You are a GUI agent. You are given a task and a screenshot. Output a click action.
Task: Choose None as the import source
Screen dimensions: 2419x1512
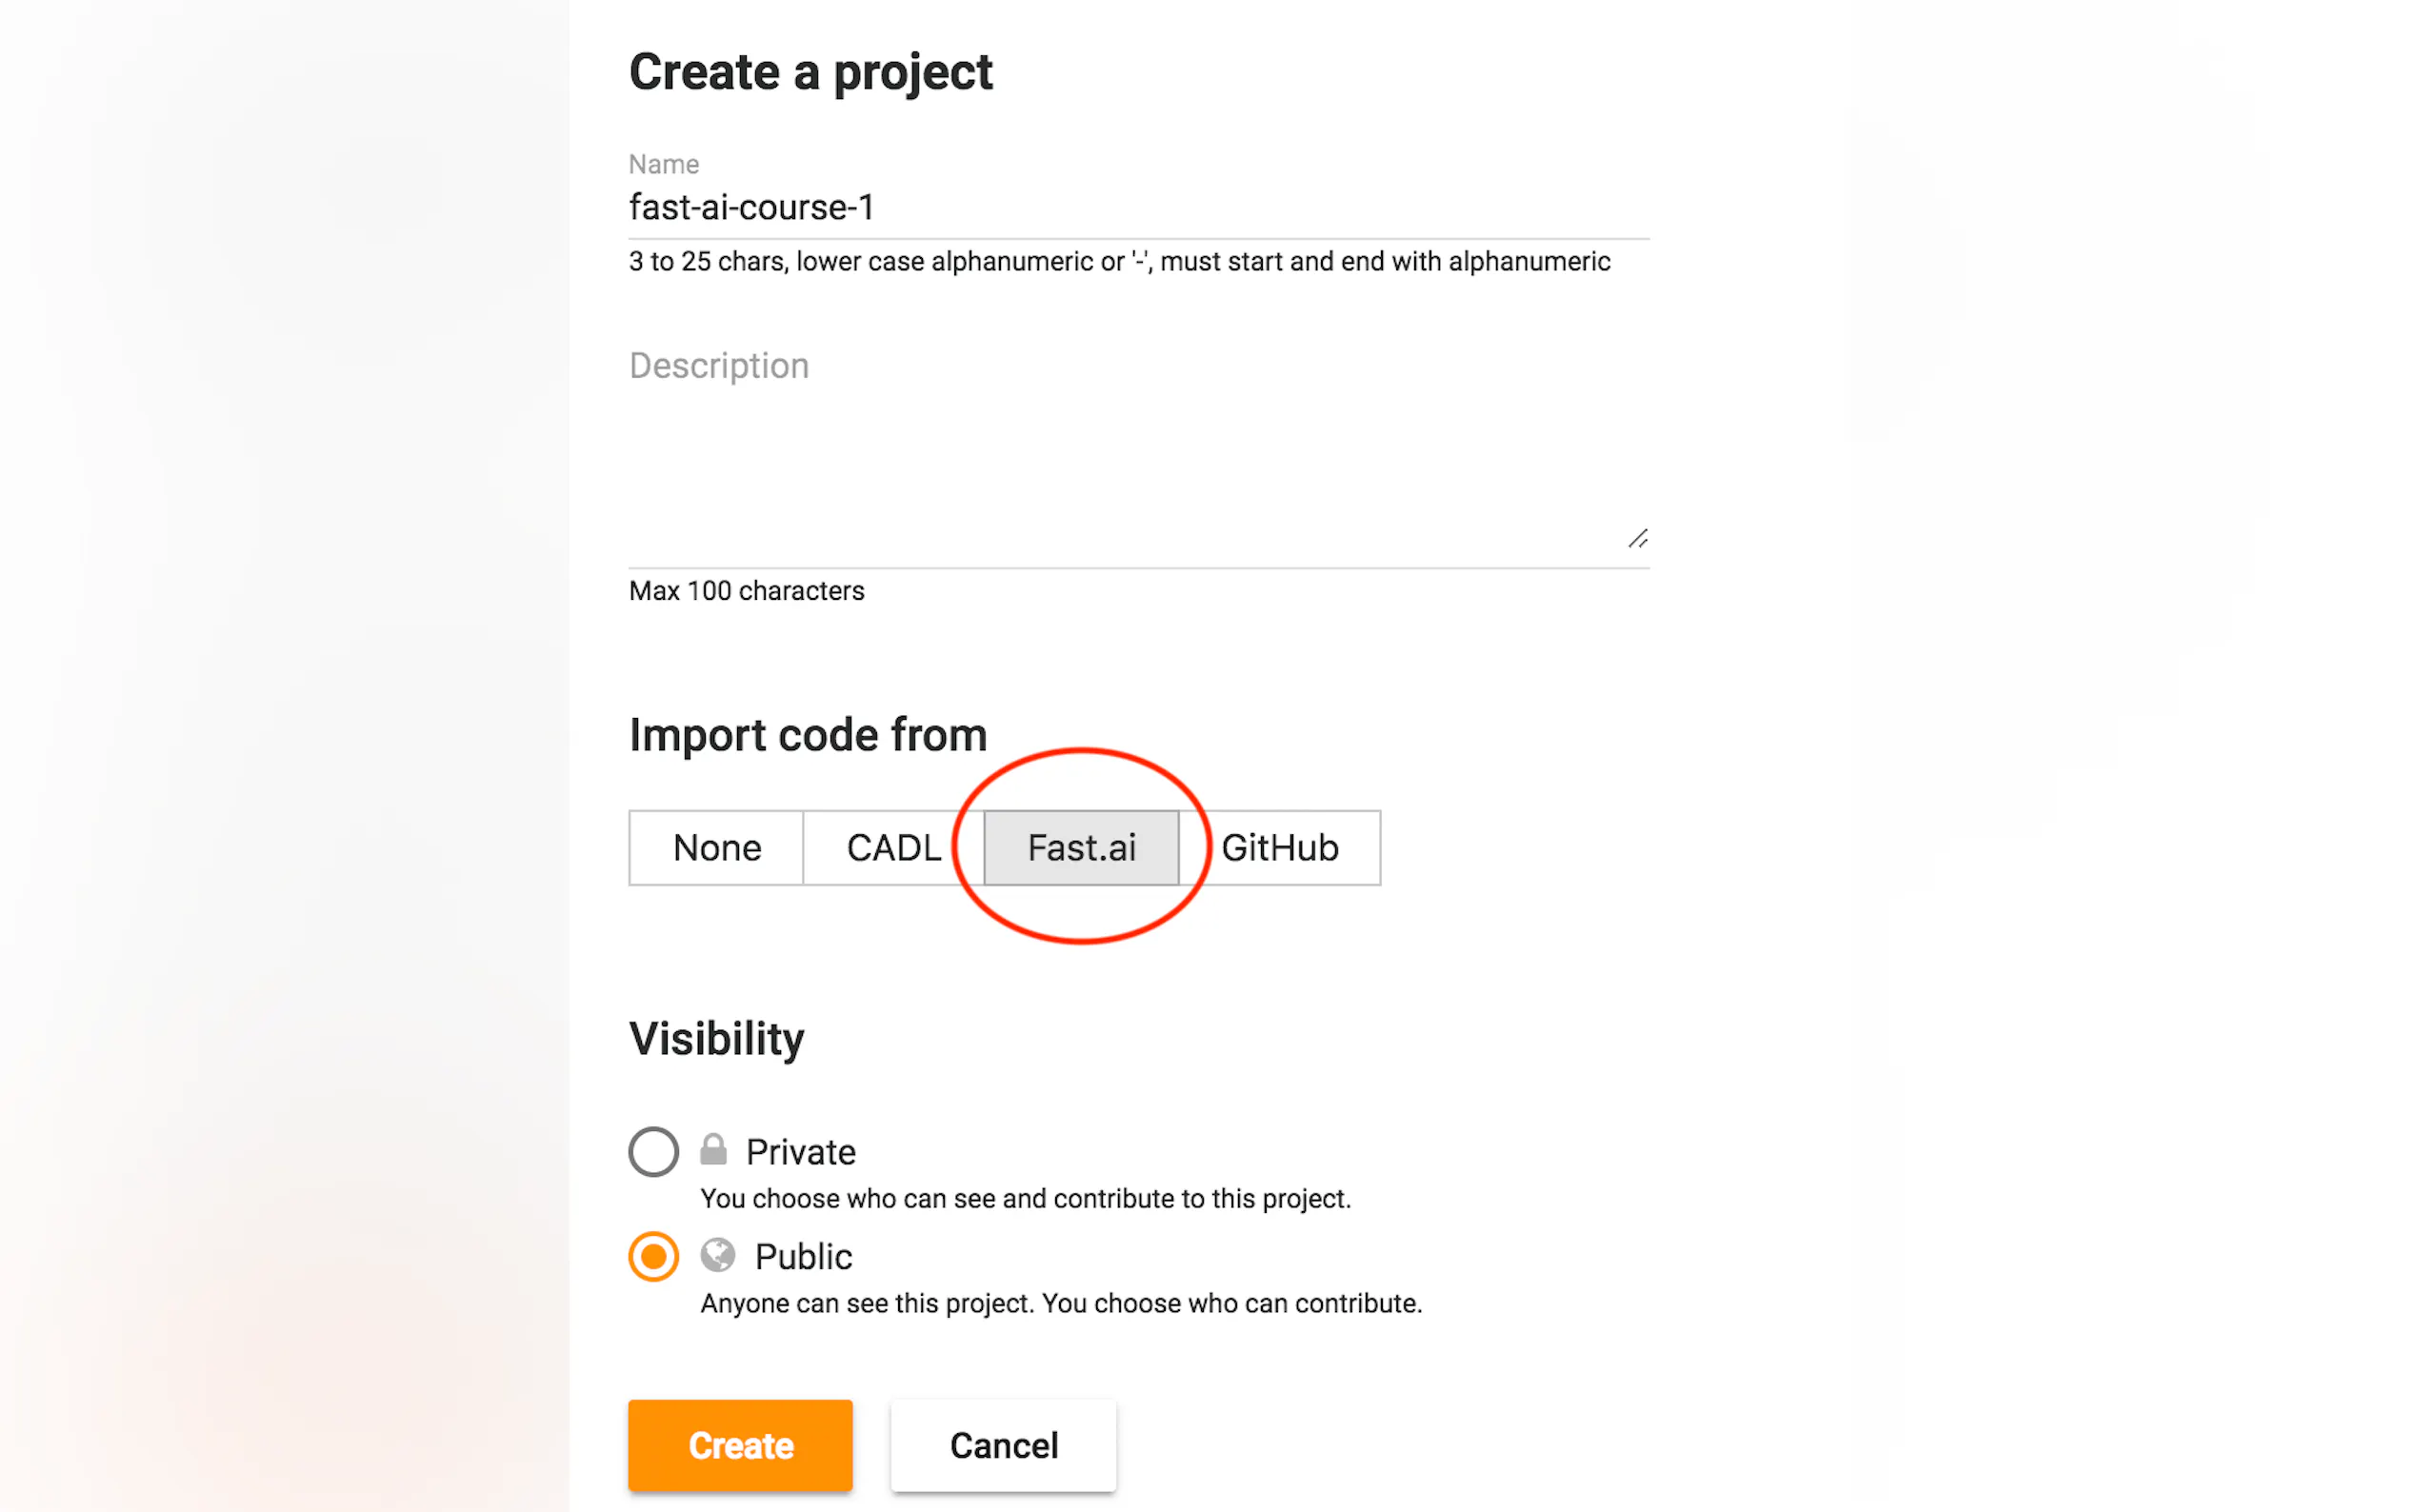pos(716,848)
